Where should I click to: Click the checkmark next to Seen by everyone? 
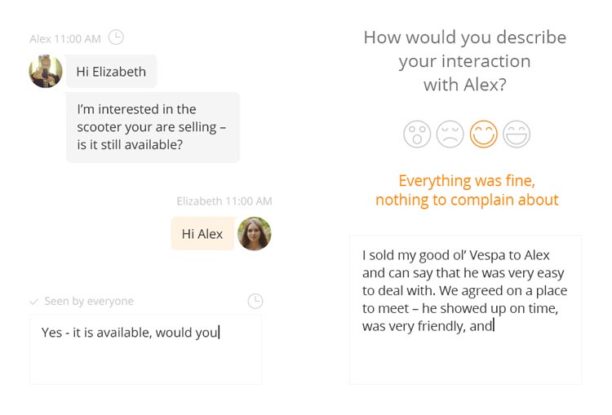coord(35,301)
